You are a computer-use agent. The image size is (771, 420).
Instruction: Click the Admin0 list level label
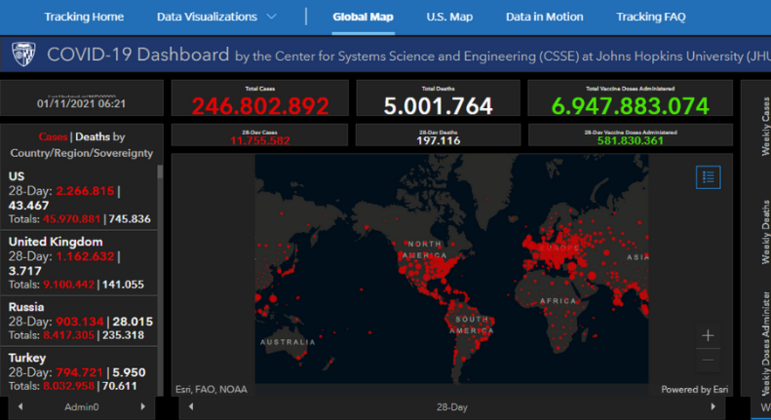click(x=82, y=407)
